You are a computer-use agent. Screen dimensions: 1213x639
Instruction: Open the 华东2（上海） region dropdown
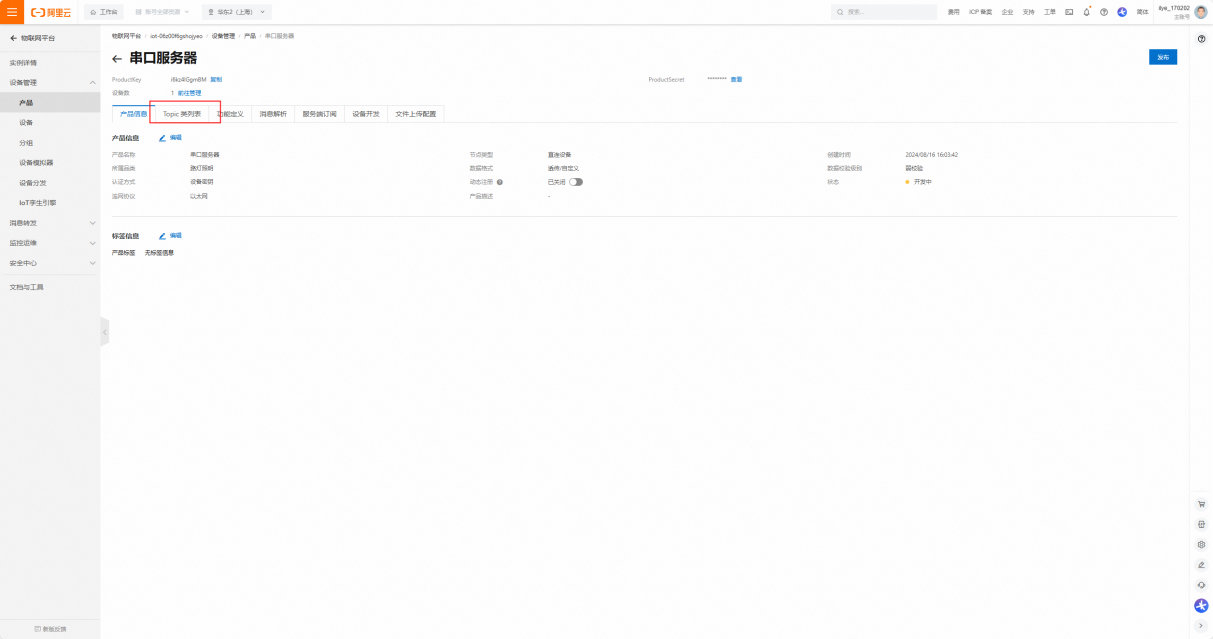236,12
